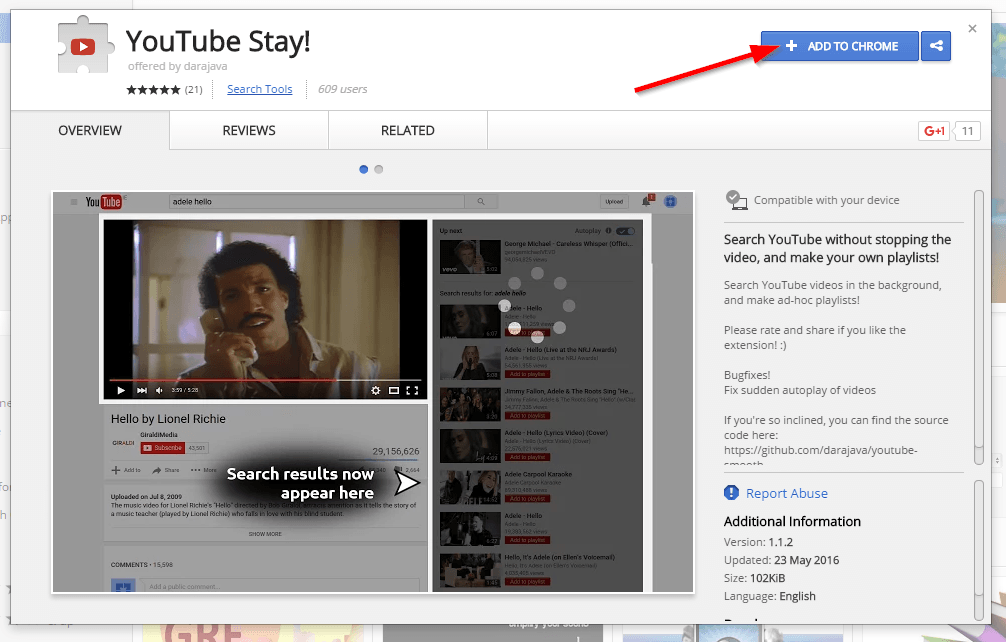Click the compatible with device checkmark icon
This screenshot has width=1006, height=642.
pyautogui.click(x=736, y=199)
